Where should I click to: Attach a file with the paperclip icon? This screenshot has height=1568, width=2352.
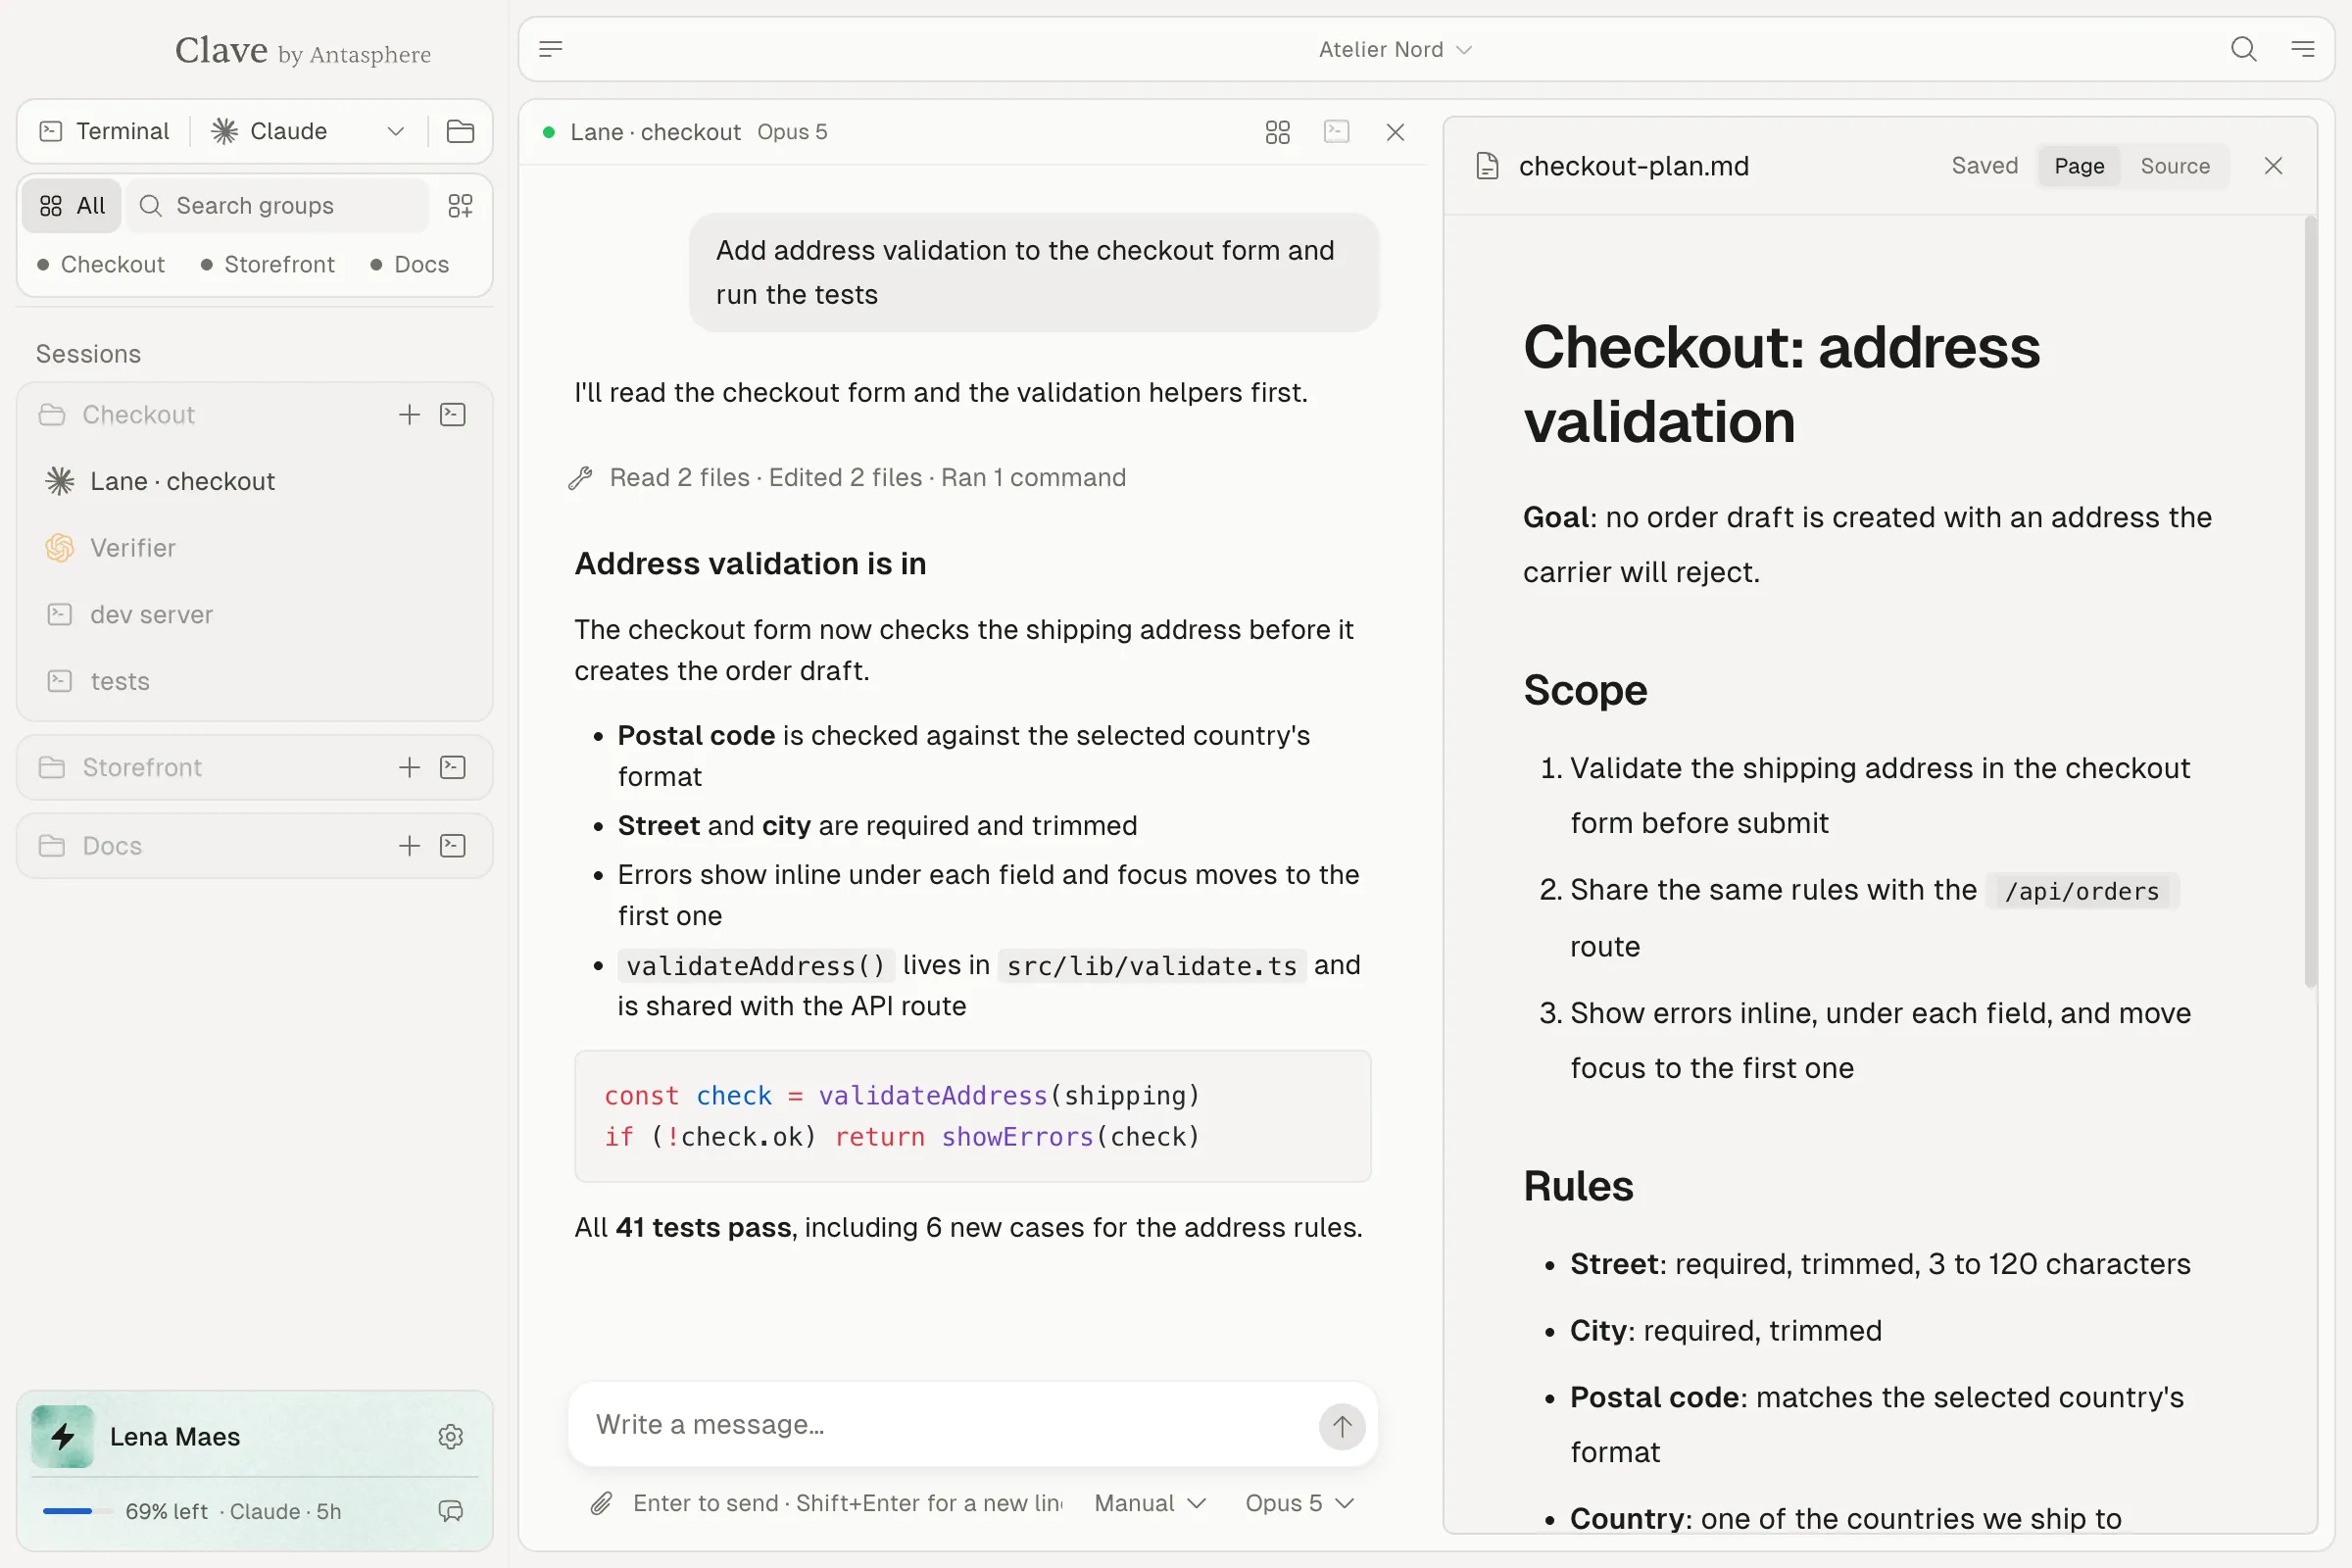point(601,1503)
